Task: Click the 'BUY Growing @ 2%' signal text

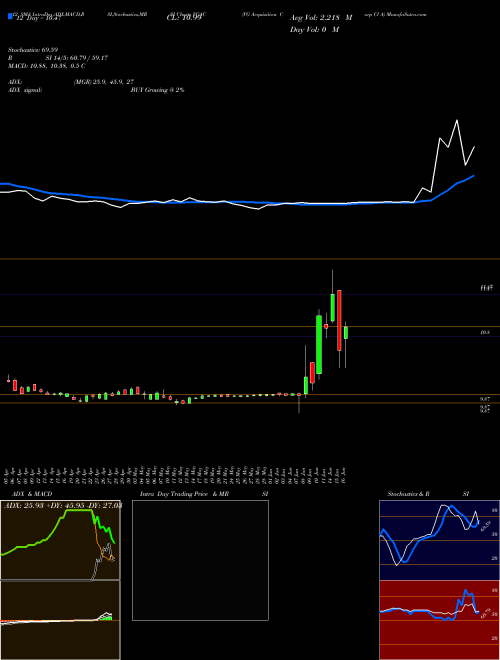Action: click(157, 90)
